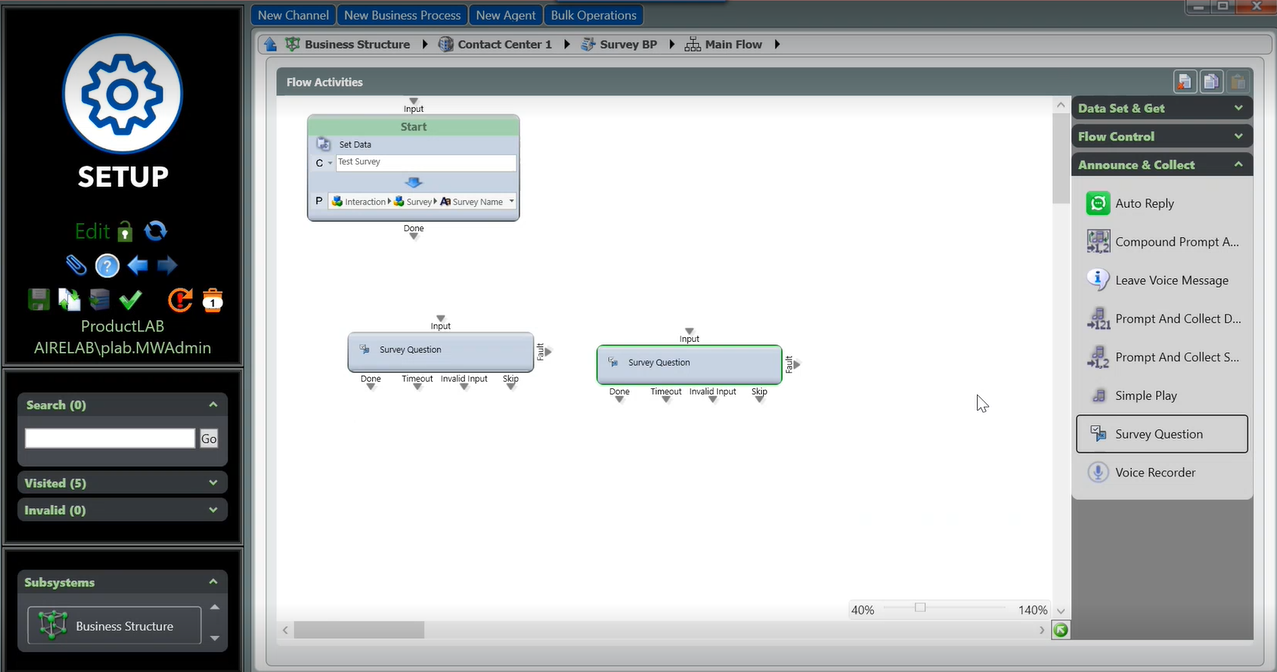The width and height of the screenshot is (1277, 672).
Task: Click the canvas zoom slider handle
Action: 920,608
